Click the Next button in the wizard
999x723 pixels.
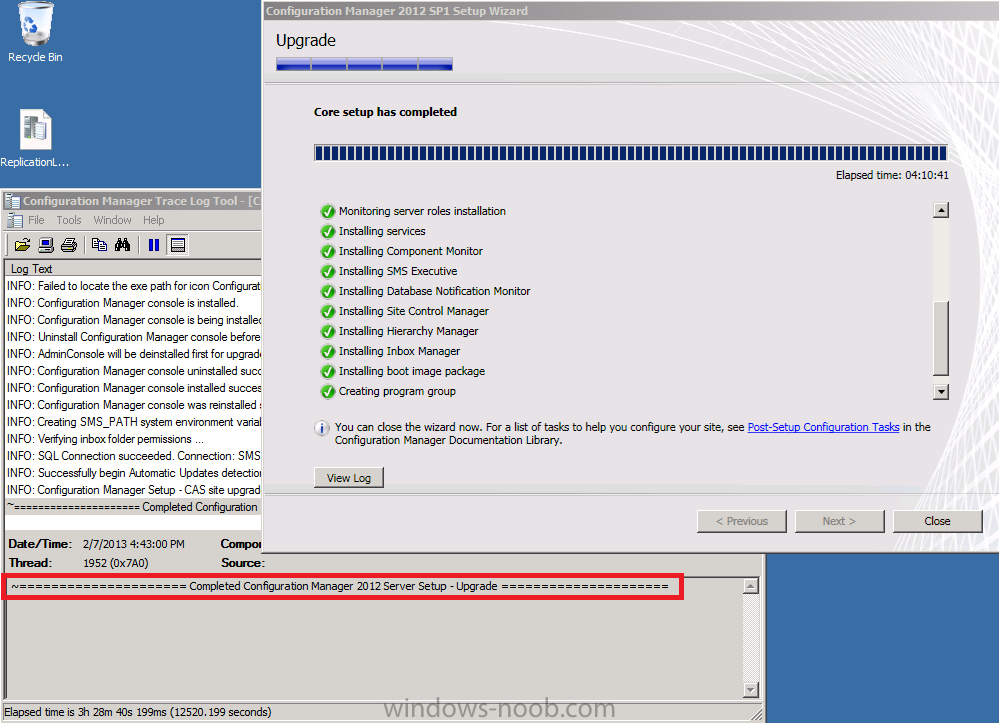coord(840,521)
